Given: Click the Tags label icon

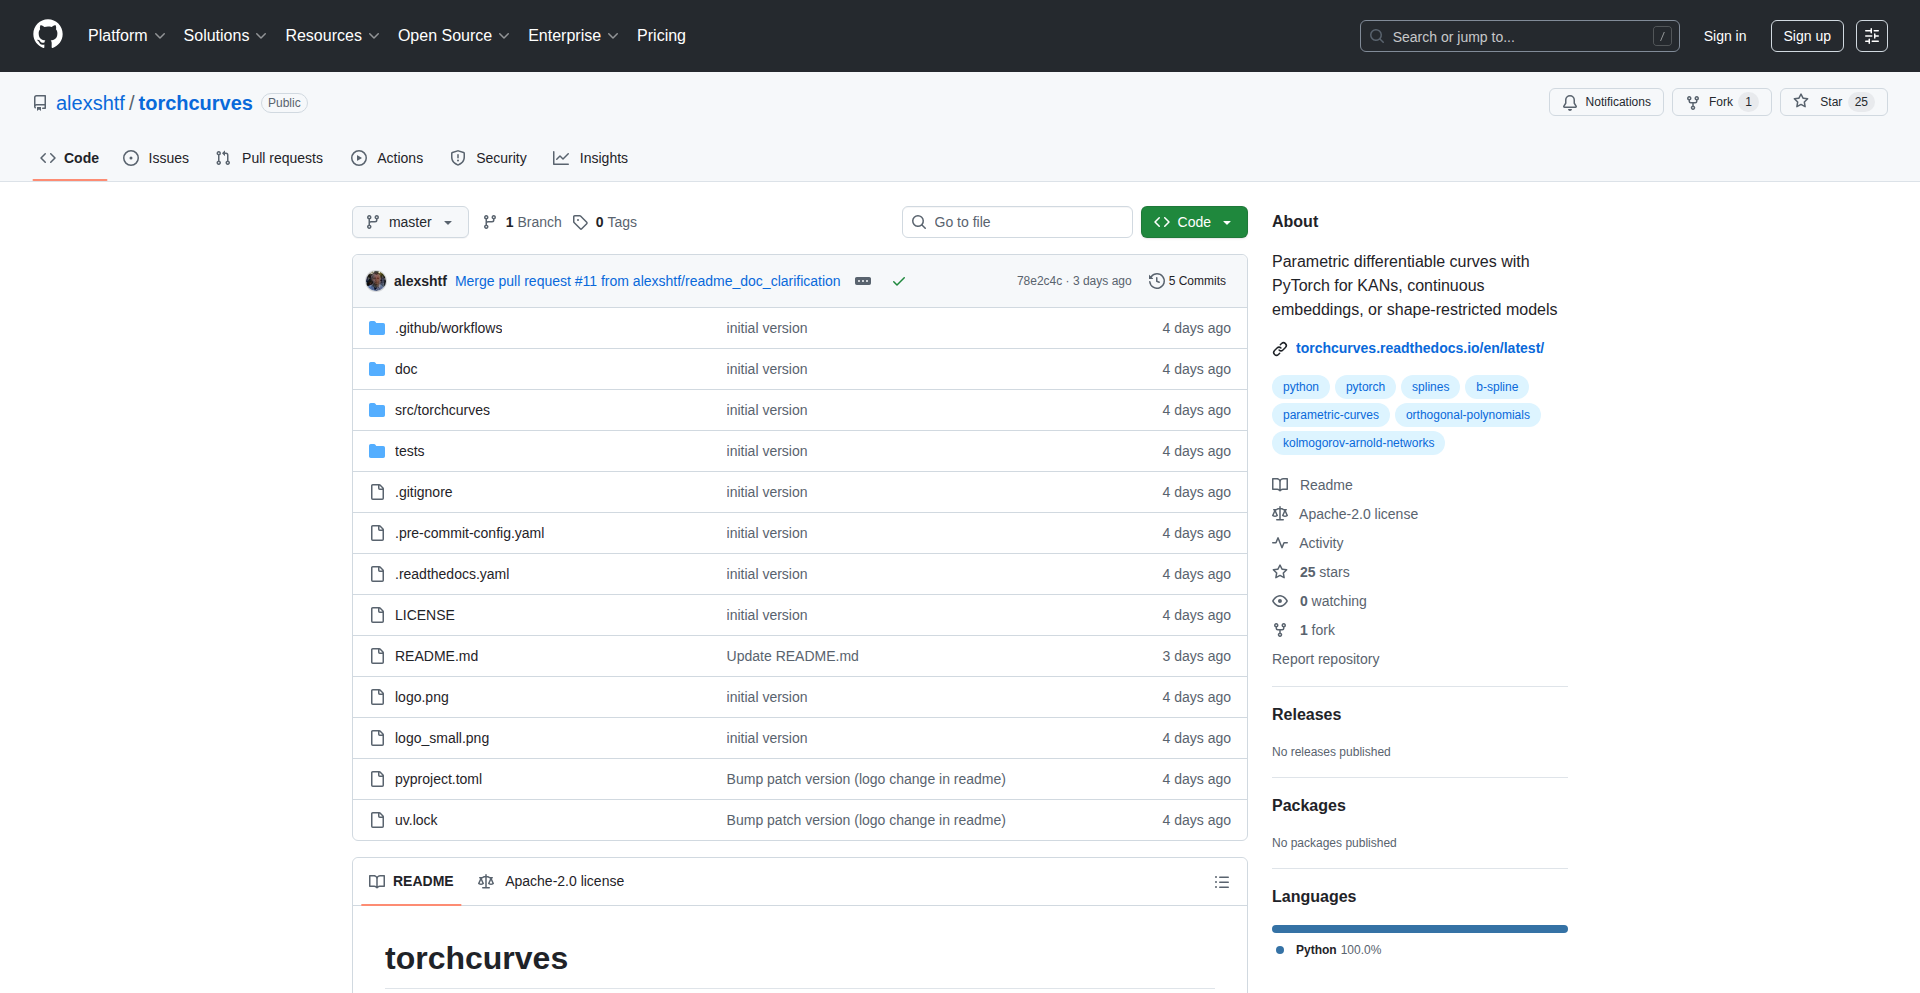Looking at the screenshot, I should pos(580,222).
